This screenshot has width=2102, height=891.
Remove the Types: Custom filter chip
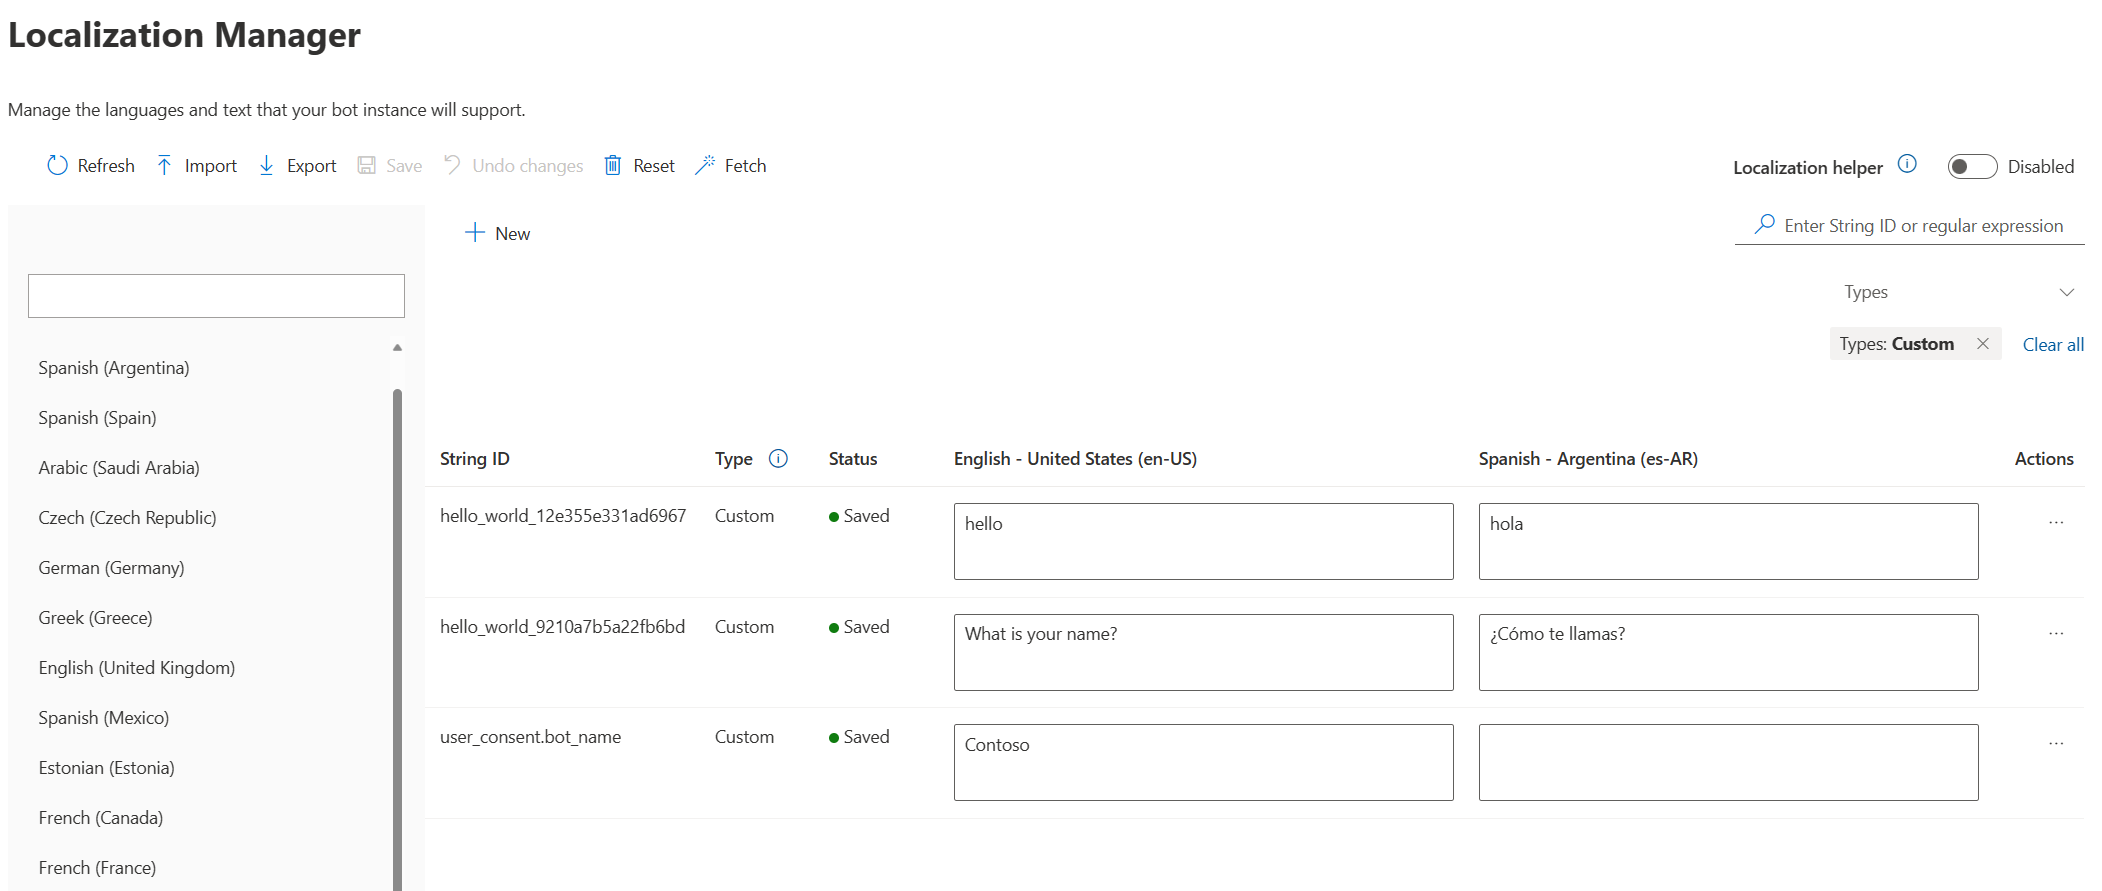(x=1982, y=343)
